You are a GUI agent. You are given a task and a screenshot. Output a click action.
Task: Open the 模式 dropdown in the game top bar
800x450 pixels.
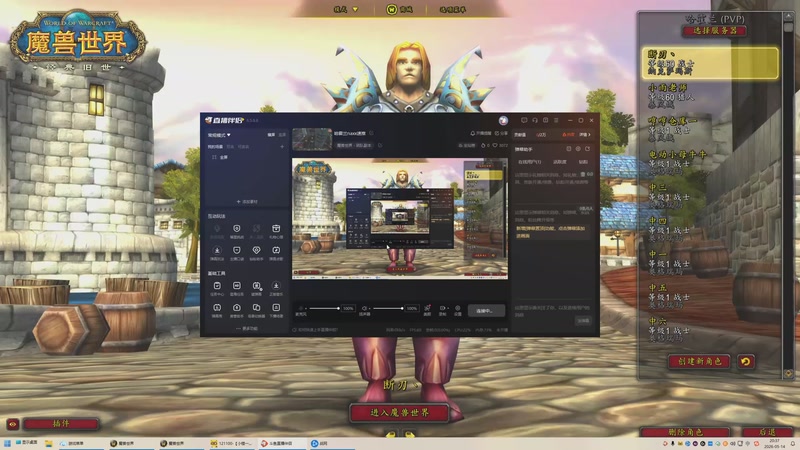coord(345,9)
